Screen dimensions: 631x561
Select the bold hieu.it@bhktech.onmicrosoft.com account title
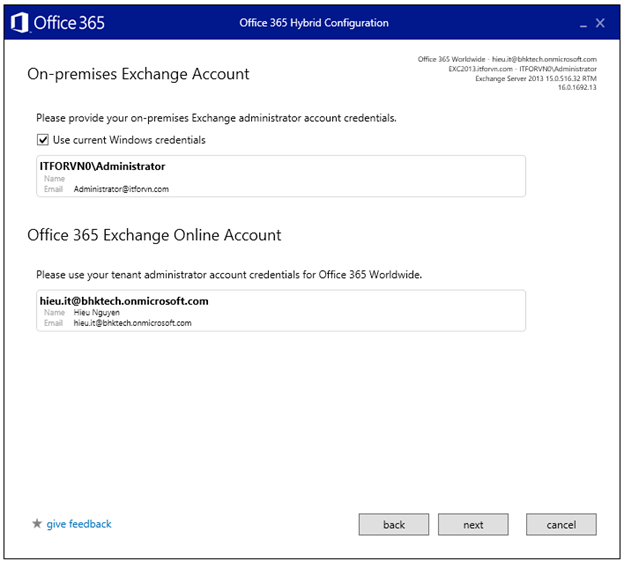pos(124,300)
